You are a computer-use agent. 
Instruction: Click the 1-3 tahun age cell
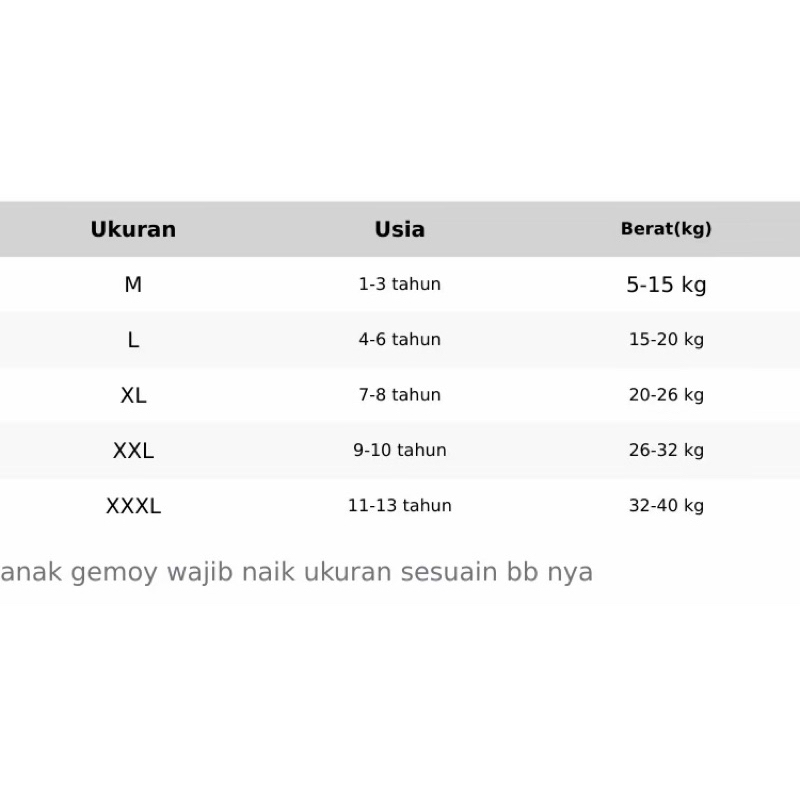point(400,284)
